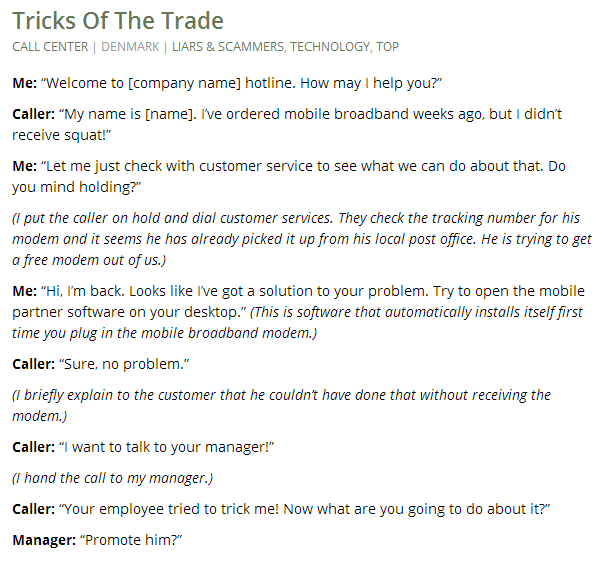Click the TOP tag link
The width and height of the screenshot is (610, 563).
(387, 46)
